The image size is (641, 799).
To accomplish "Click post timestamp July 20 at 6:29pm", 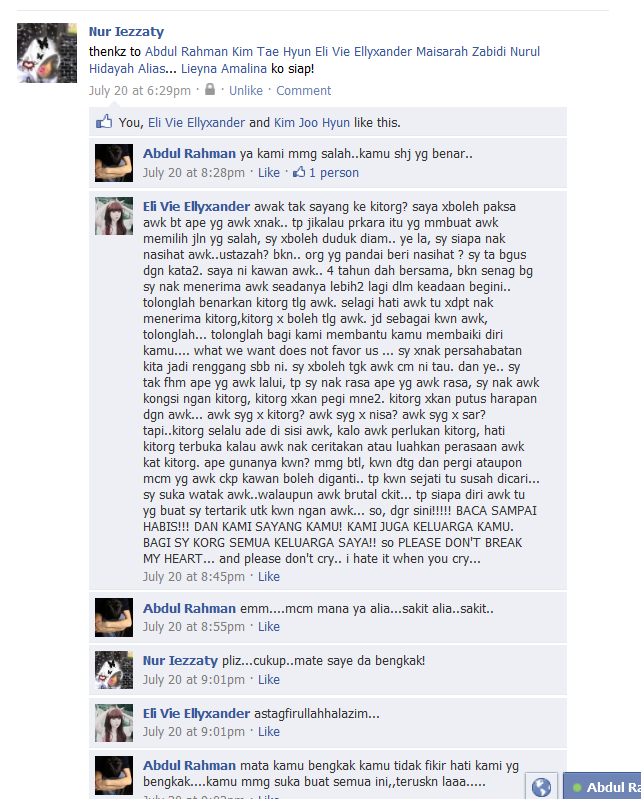I will 140,91.
